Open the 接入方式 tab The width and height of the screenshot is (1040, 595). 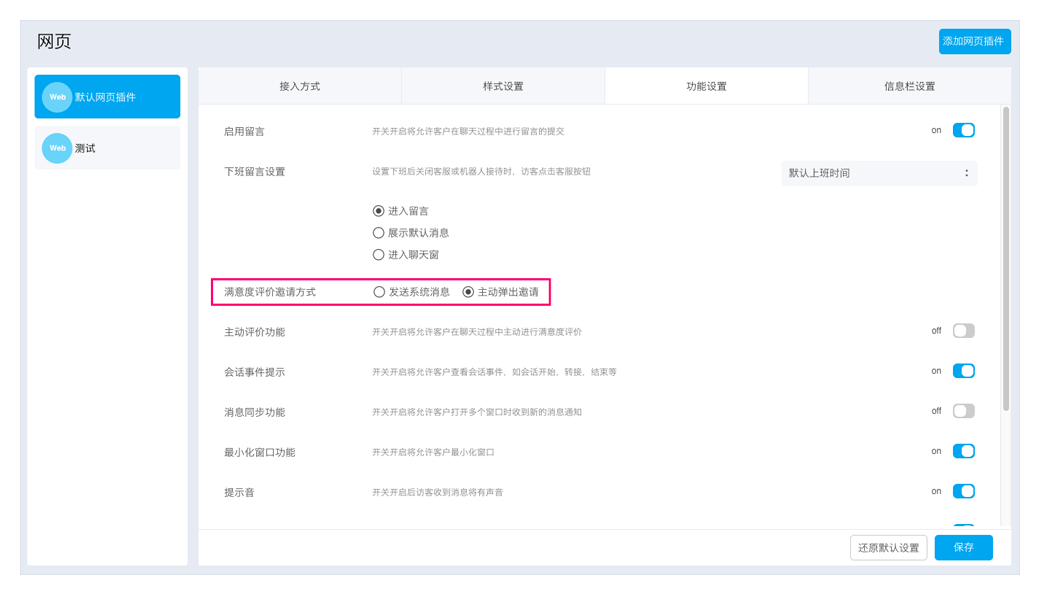click(300, 86)
